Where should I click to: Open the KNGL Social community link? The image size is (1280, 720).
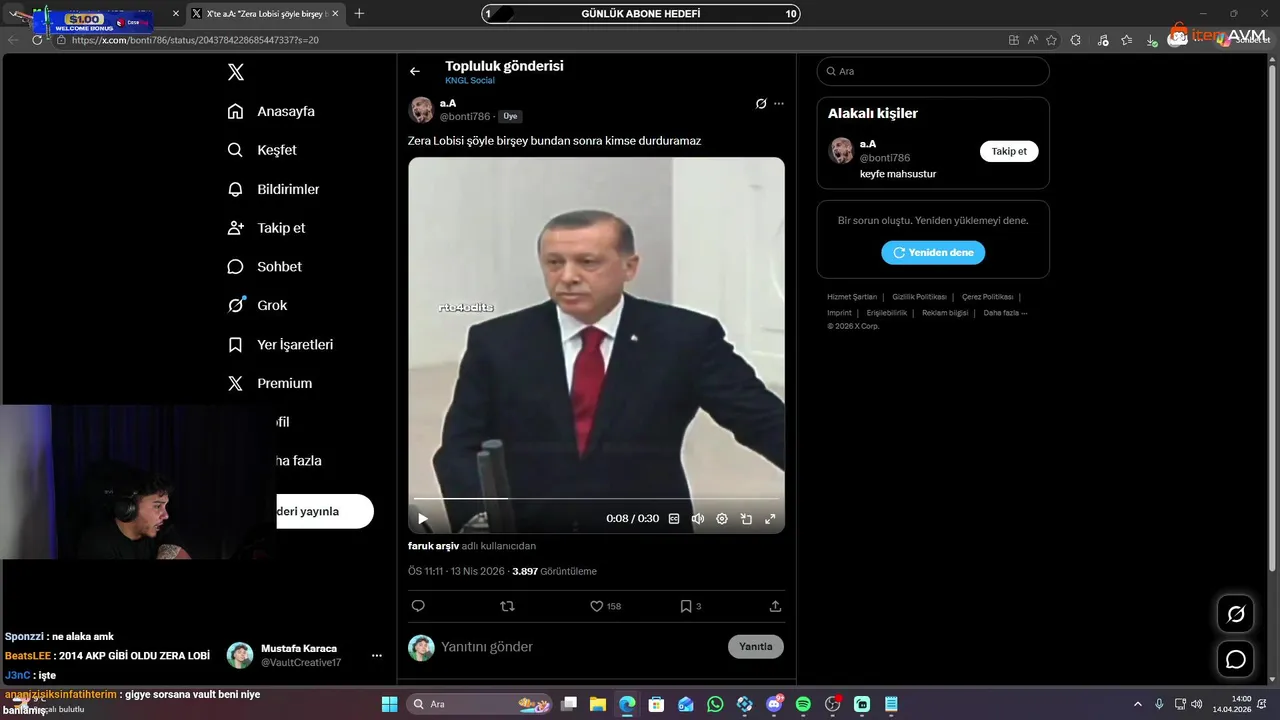(x=470, y=81)
